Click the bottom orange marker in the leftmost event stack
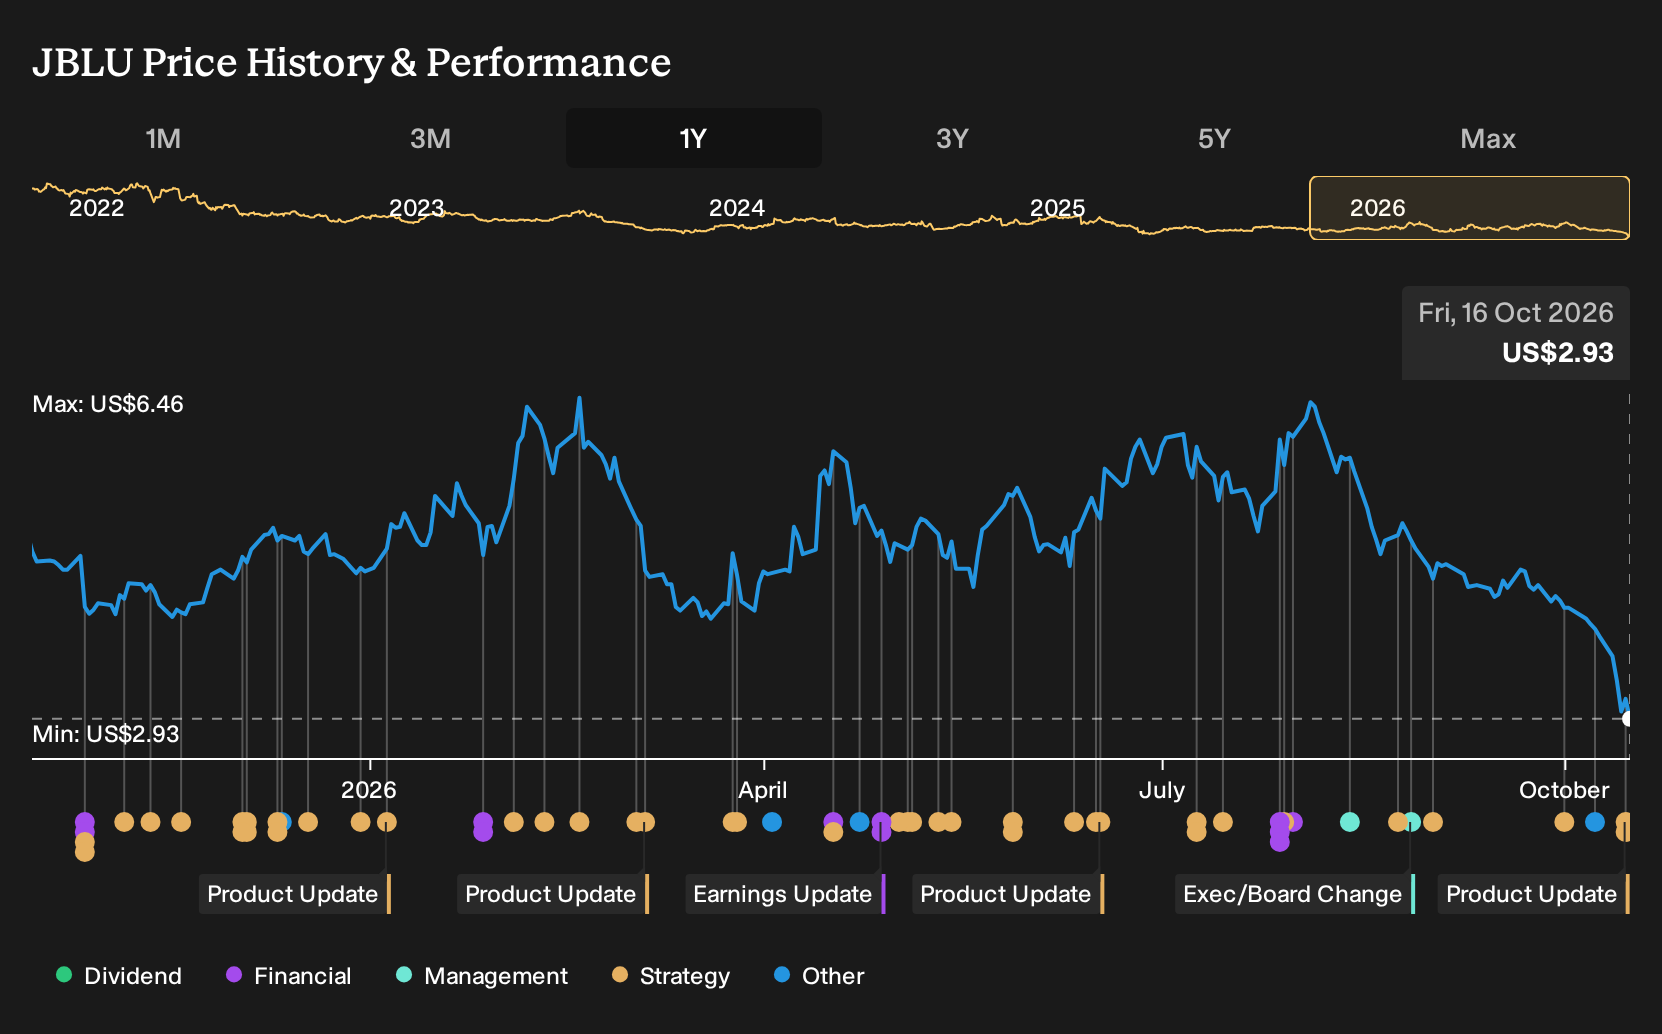 click(85, 852)
